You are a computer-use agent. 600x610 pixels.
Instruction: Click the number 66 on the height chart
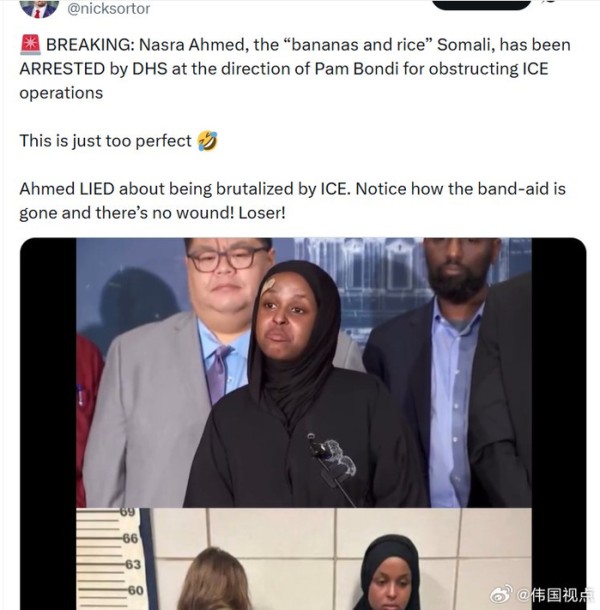[x=130, y=538]
